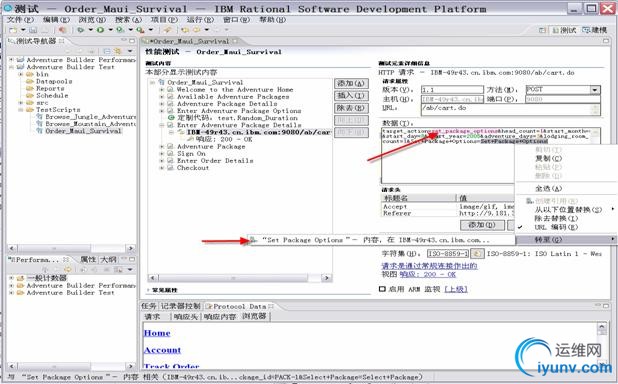Click the green Run toolbar icon
Screen dimensions: 618x384
[x=101, y=30]
